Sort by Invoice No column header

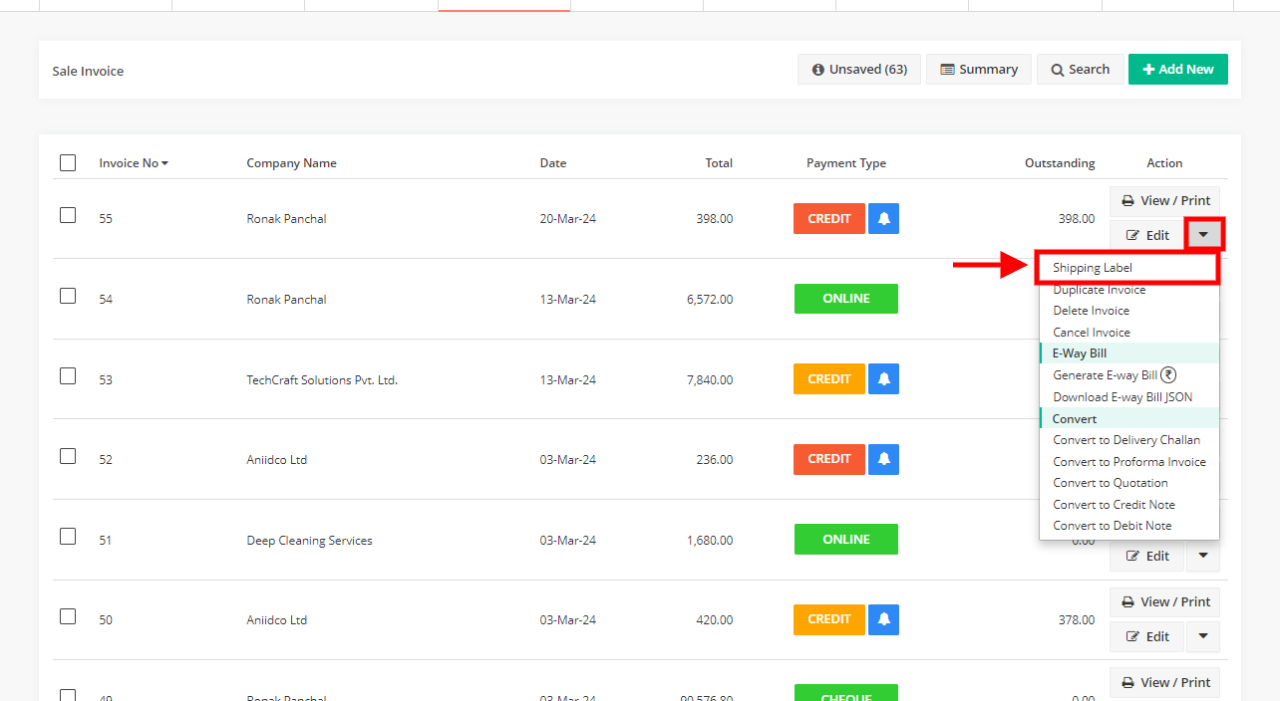133,163
